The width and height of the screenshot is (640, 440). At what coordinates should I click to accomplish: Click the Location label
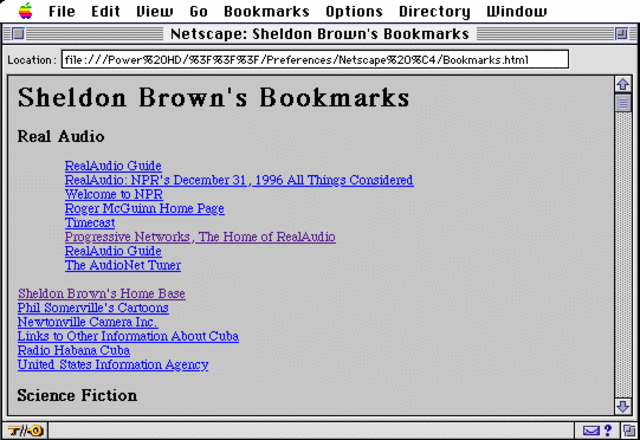click(31, 60)
